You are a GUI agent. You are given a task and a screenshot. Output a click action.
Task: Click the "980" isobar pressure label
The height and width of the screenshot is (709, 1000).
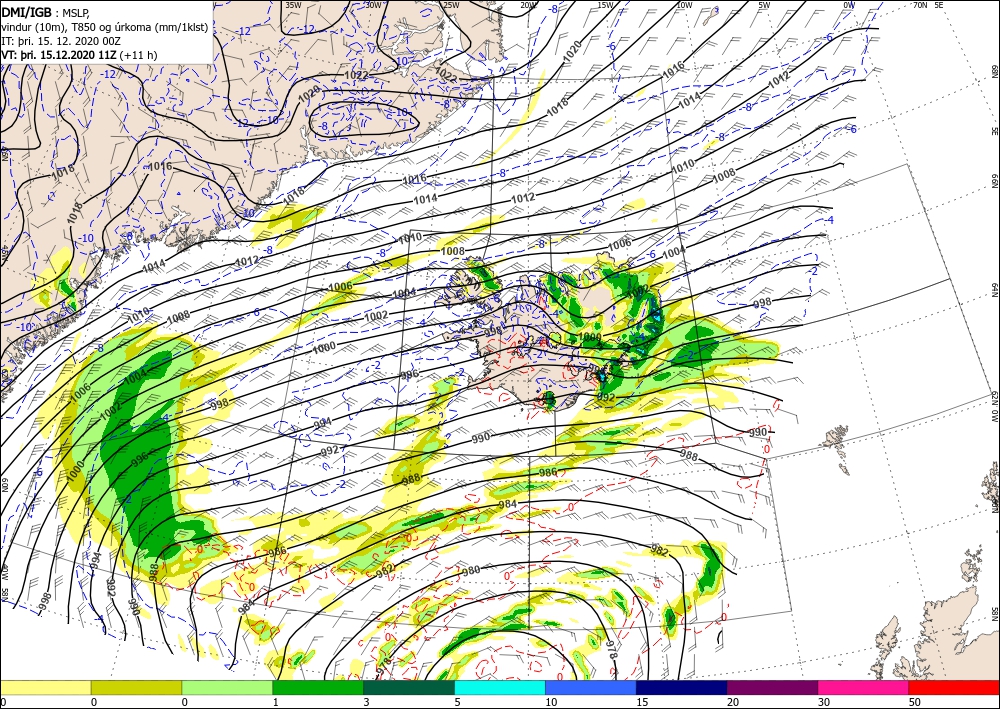click(x=471, y=571)
